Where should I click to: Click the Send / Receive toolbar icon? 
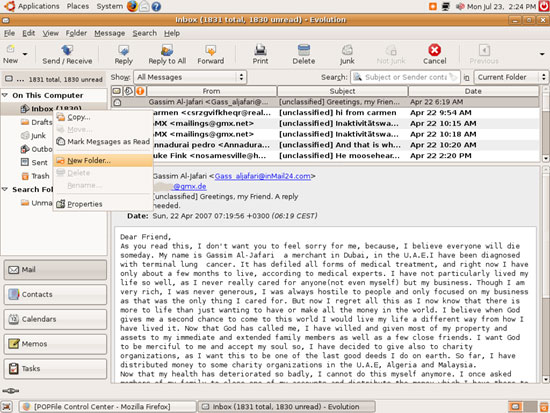67,50
